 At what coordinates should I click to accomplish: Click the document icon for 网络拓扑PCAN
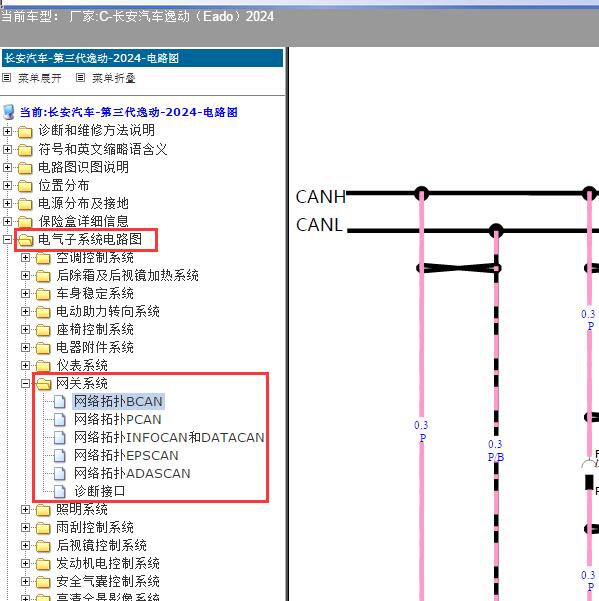point(59,419)
